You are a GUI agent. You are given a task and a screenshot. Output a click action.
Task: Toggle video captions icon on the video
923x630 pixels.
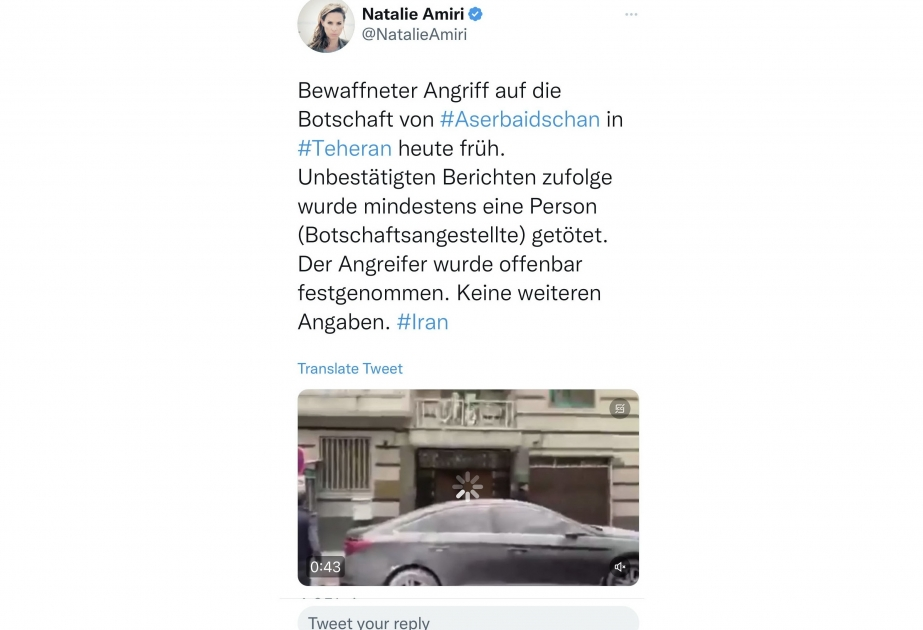pos(620,408)
